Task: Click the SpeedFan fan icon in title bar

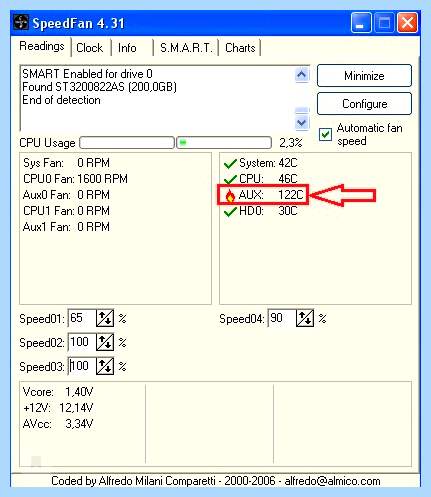Action: (21, 23)
